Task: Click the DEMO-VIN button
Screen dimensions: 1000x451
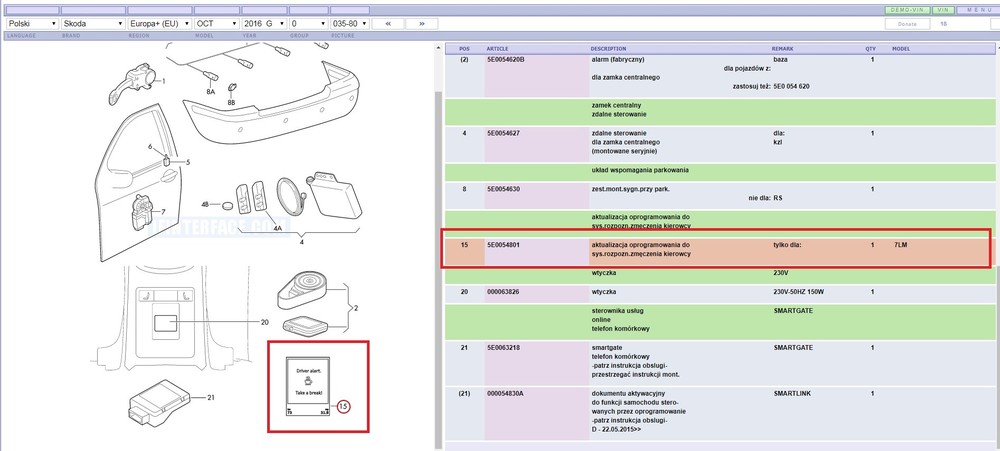Action: point(904,10)
